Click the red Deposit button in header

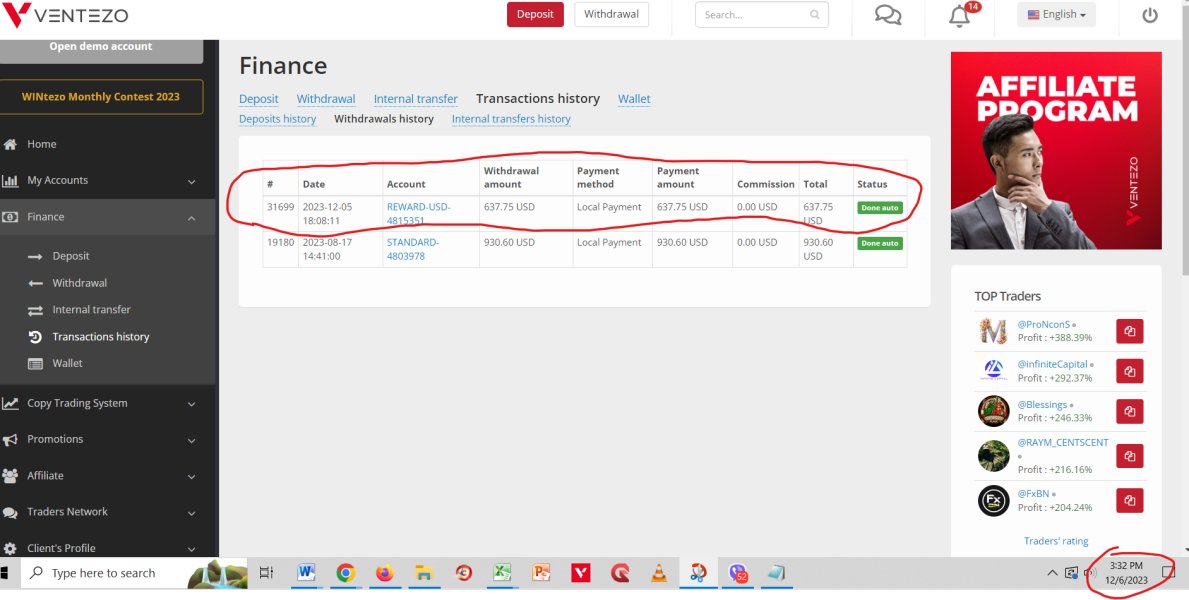click(535, 14)
